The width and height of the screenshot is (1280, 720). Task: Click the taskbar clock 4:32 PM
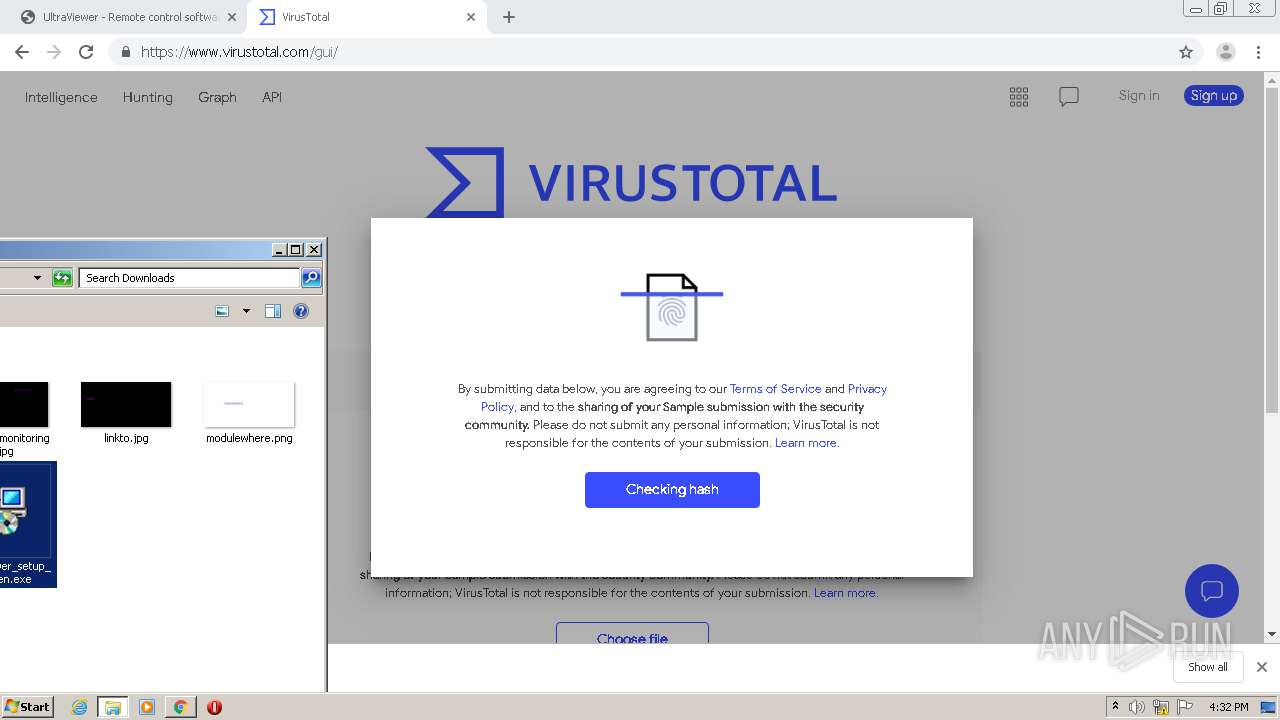[1228, 707]
